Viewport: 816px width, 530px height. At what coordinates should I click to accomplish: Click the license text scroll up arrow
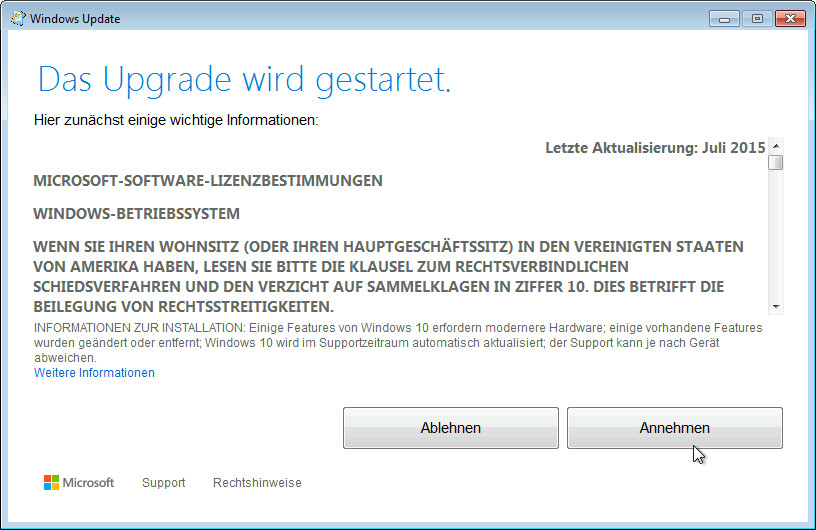pos(776,146)
